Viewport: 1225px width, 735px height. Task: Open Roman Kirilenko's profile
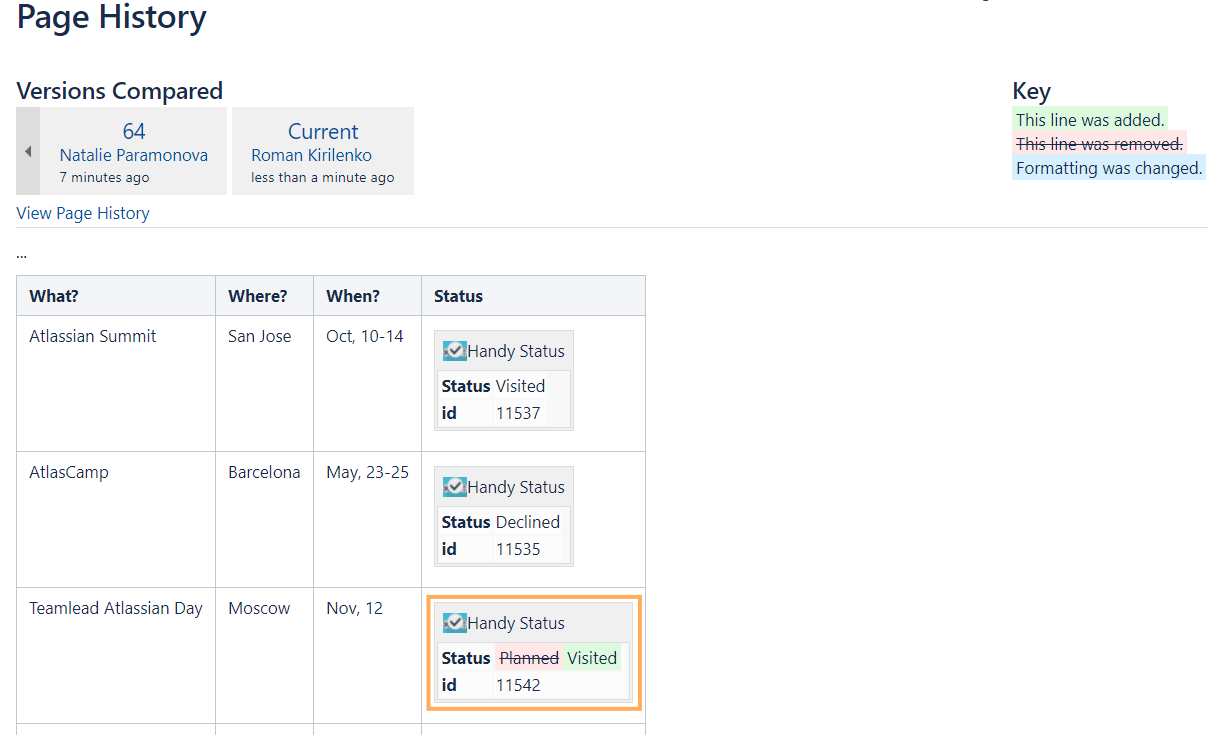[x=312, y=155]
